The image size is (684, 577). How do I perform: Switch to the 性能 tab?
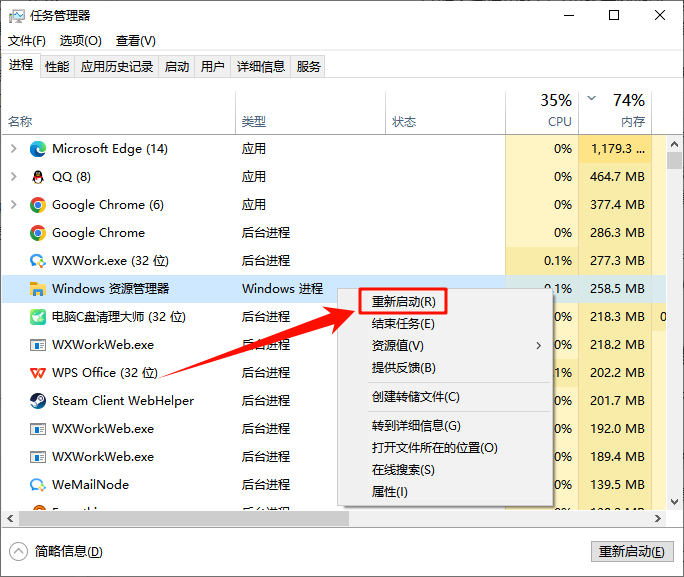pos(57,67)
